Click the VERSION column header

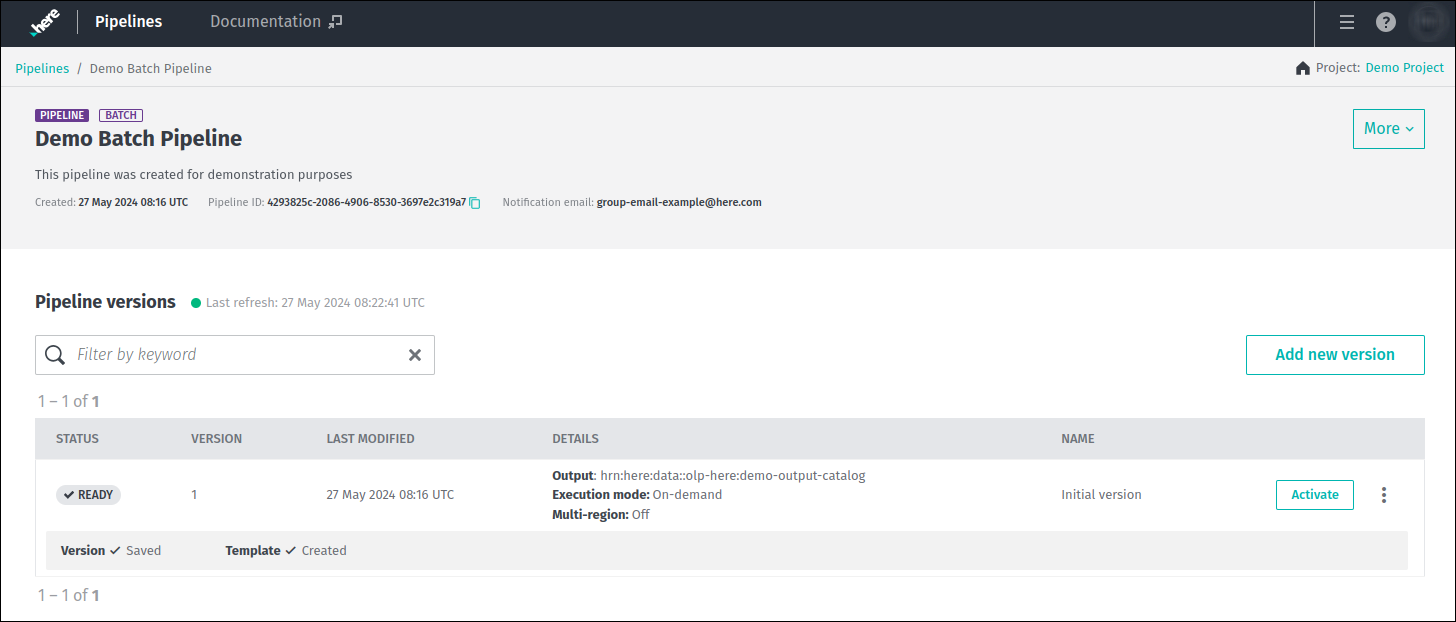(216, 439)
